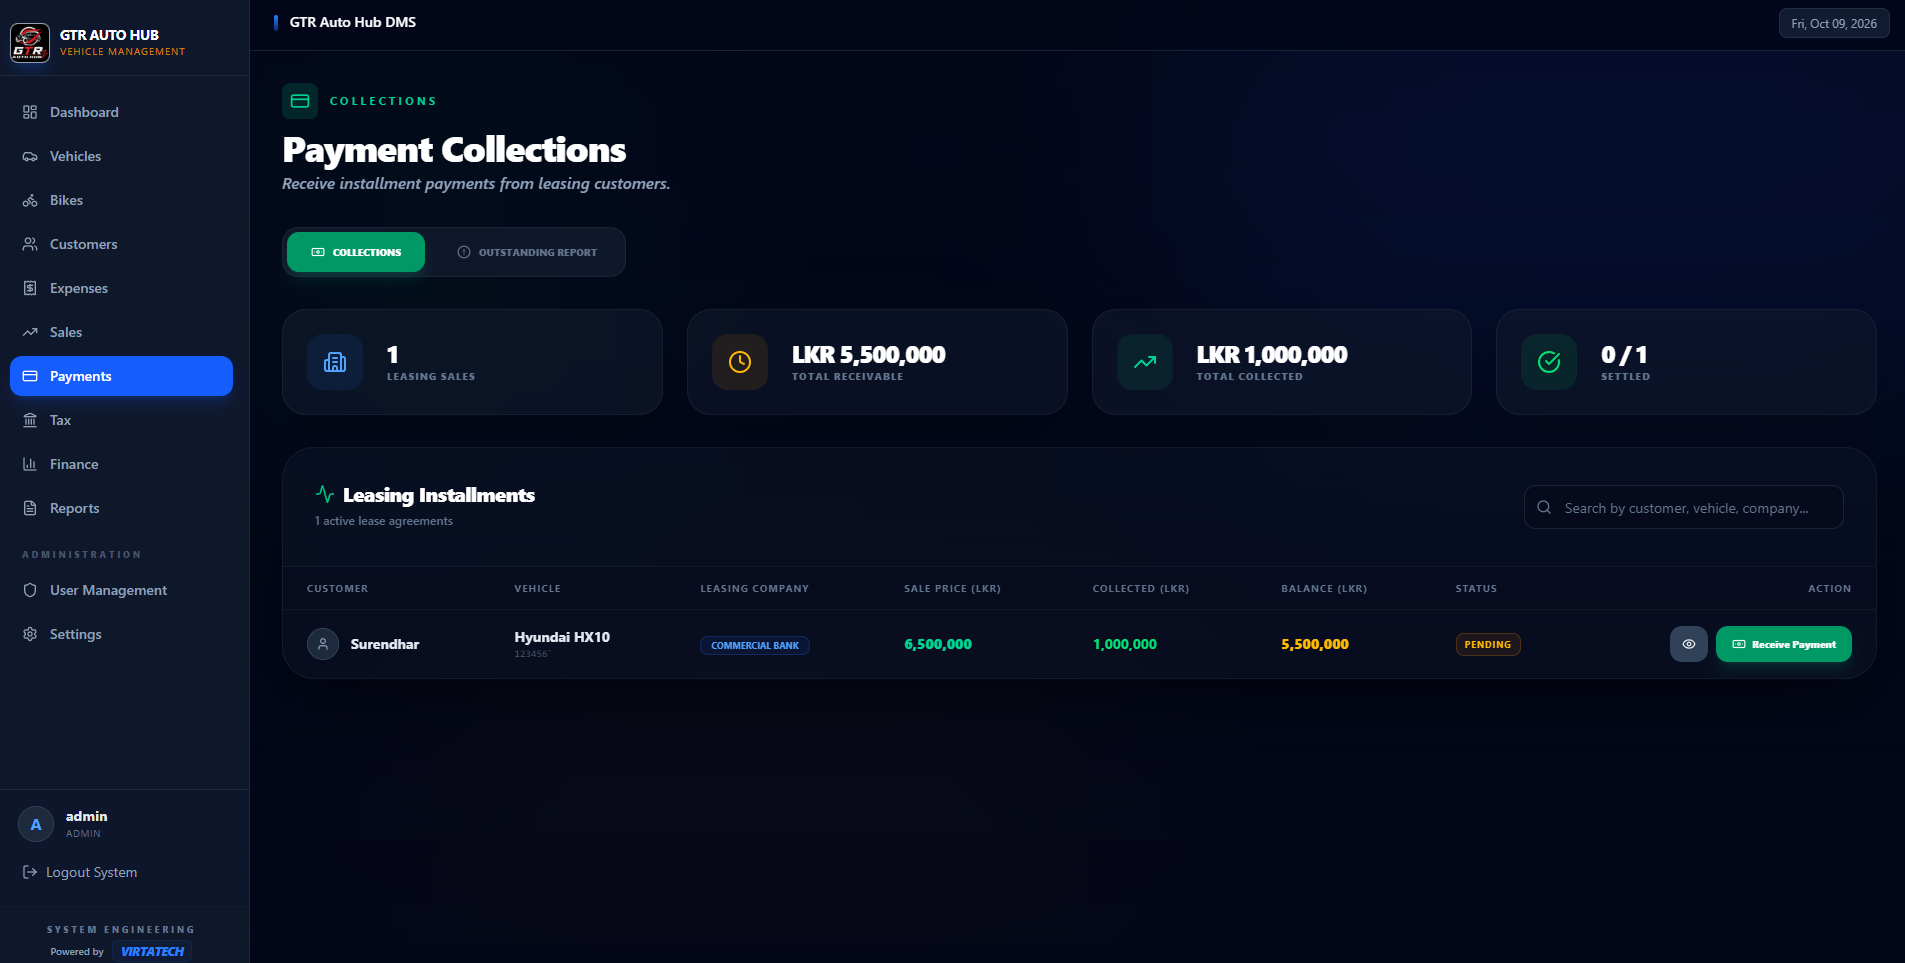The height and width of the screenshot is (963, 1905).
Task: Click Logout System
Action: pos(80,872)
